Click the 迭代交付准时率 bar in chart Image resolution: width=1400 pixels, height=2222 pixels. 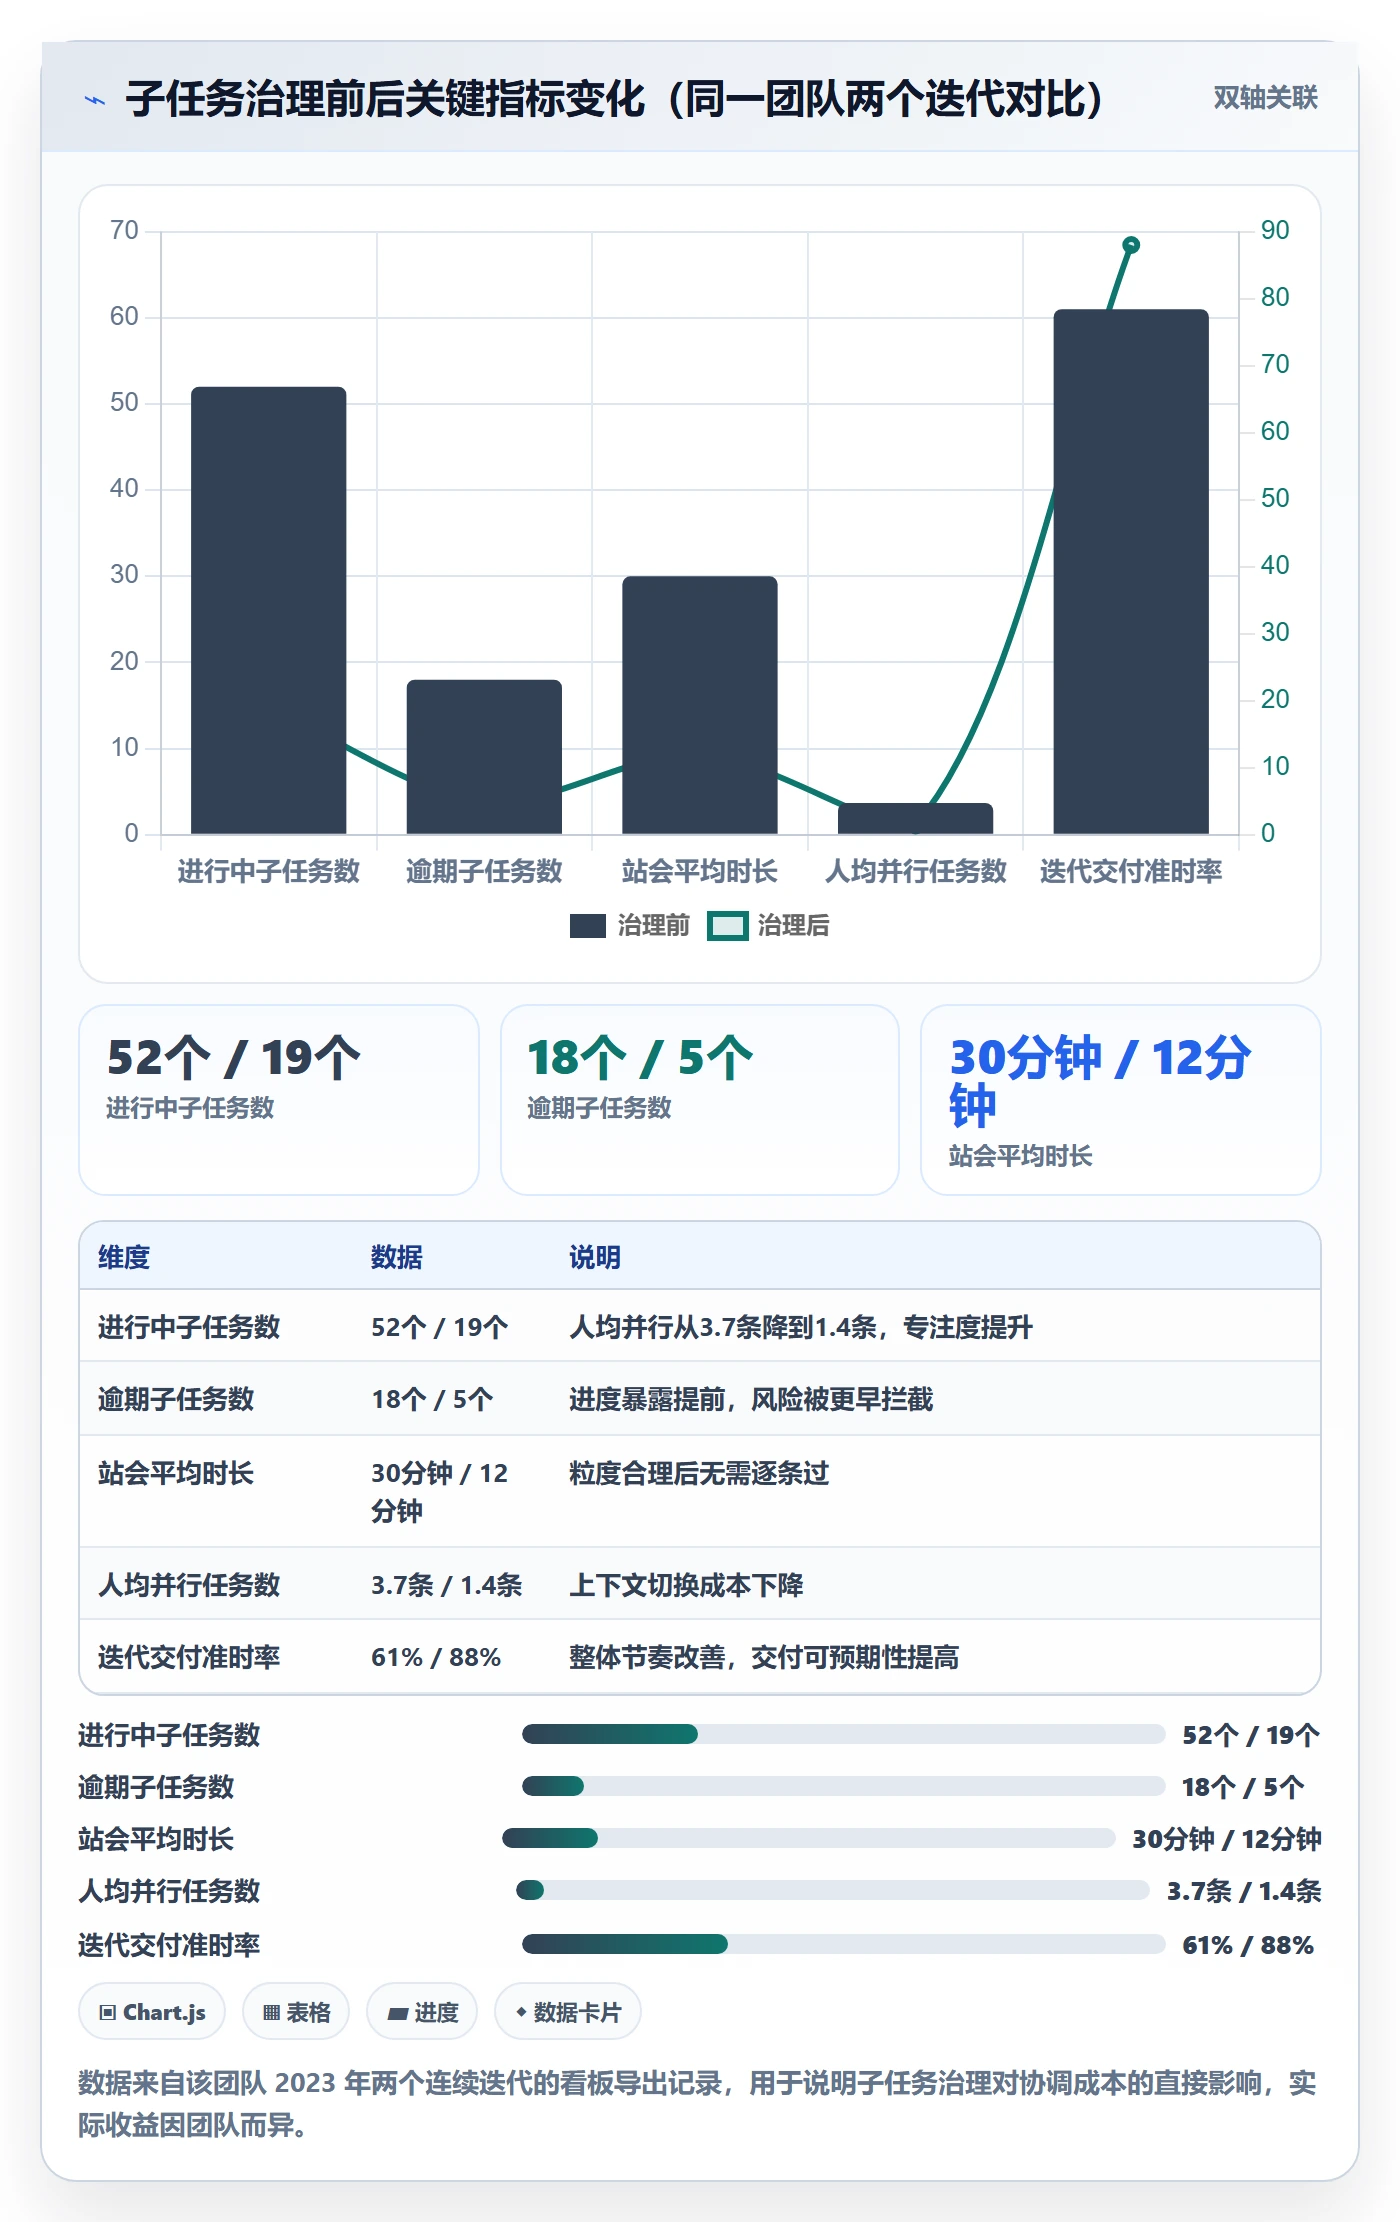click(1131, 571)
